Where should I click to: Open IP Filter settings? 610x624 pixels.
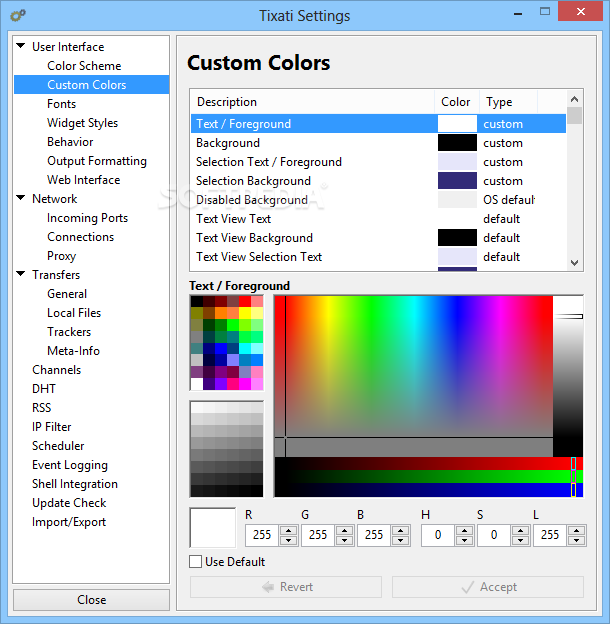click(51, 427)
